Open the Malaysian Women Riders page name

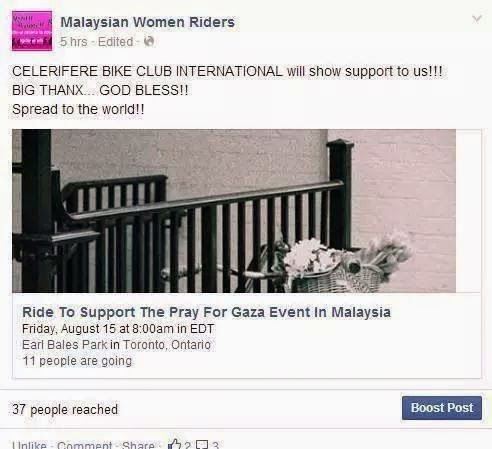147,22
